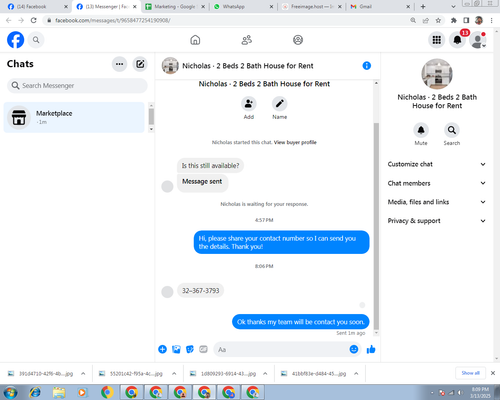This screenshot has height=400, width=500.
Task: Search in conversation magnifier icon
Action: tap(452, 130)
